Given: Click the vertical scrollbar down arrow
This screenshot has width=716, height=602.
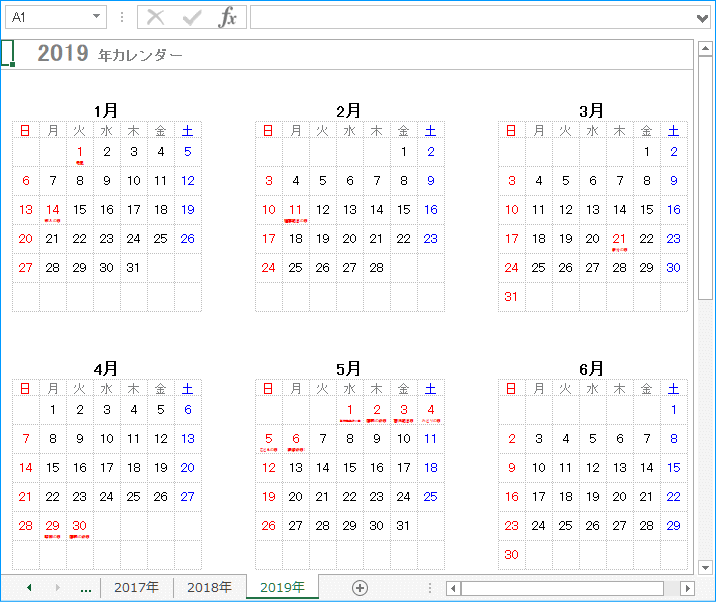Looking at the screenshot, I should coord(705,568).
